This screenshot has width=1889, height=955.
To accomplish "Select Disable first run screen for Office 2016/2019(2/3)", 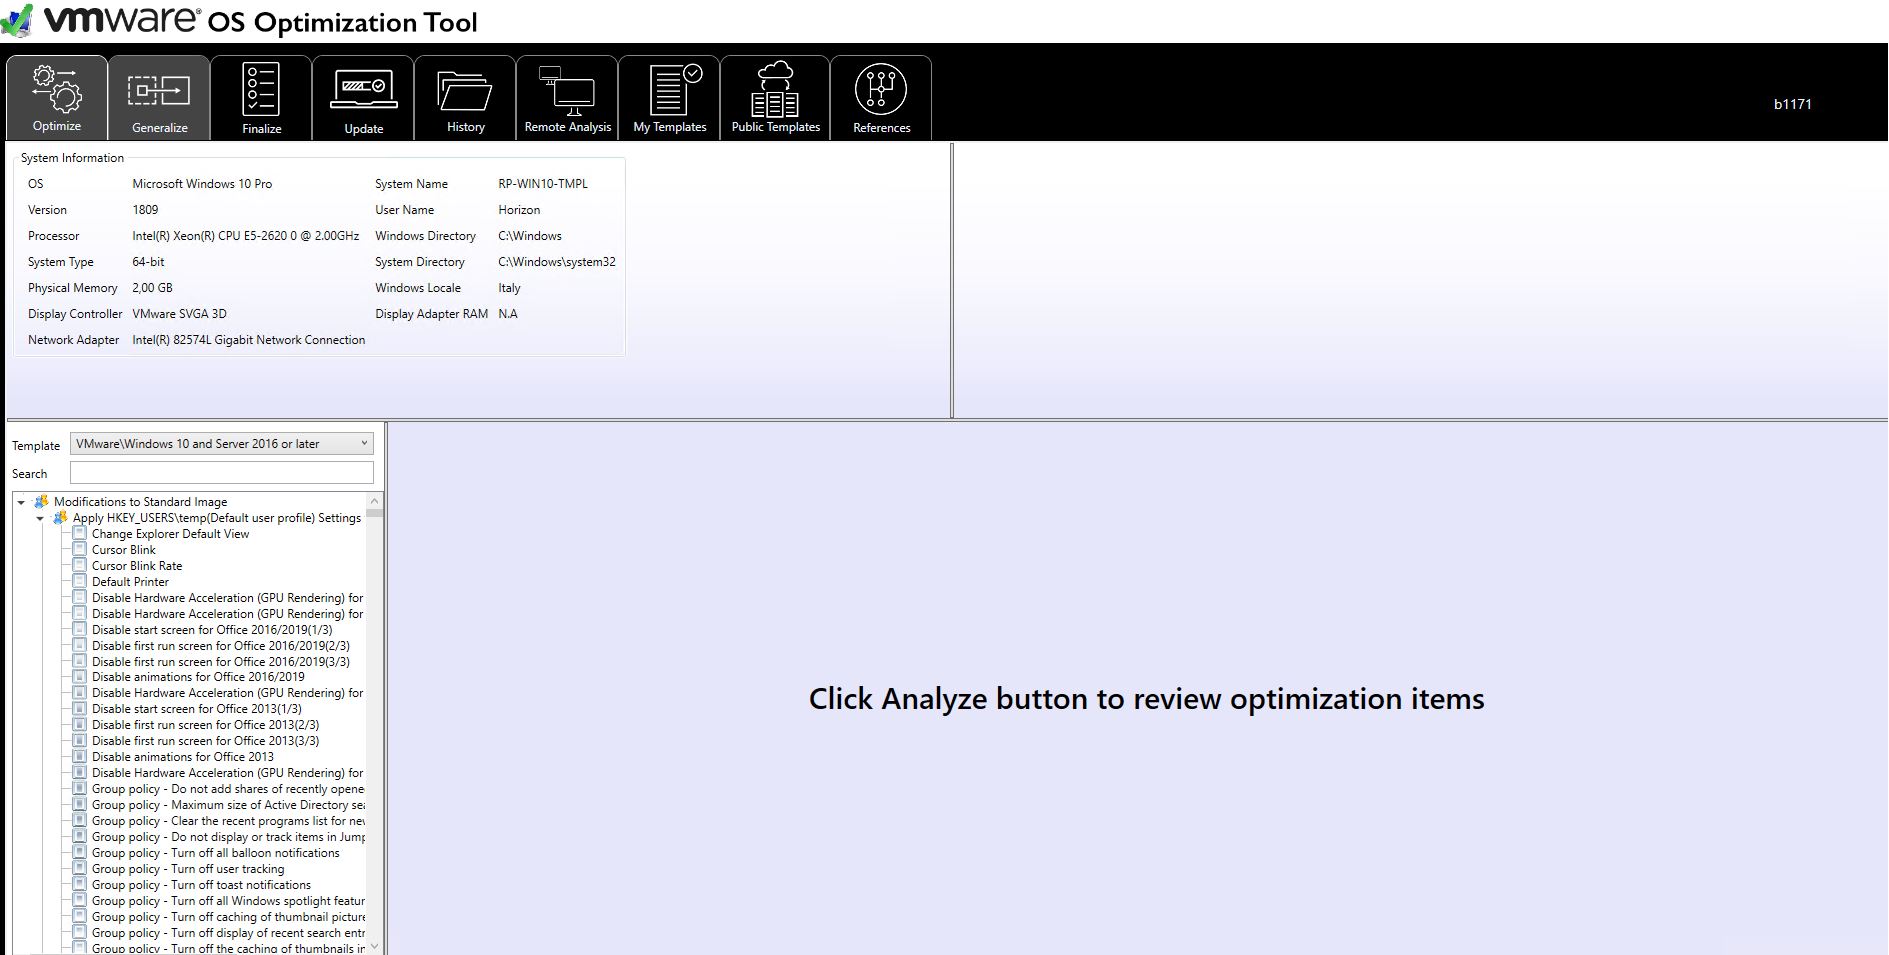I will tap(221, 645).
